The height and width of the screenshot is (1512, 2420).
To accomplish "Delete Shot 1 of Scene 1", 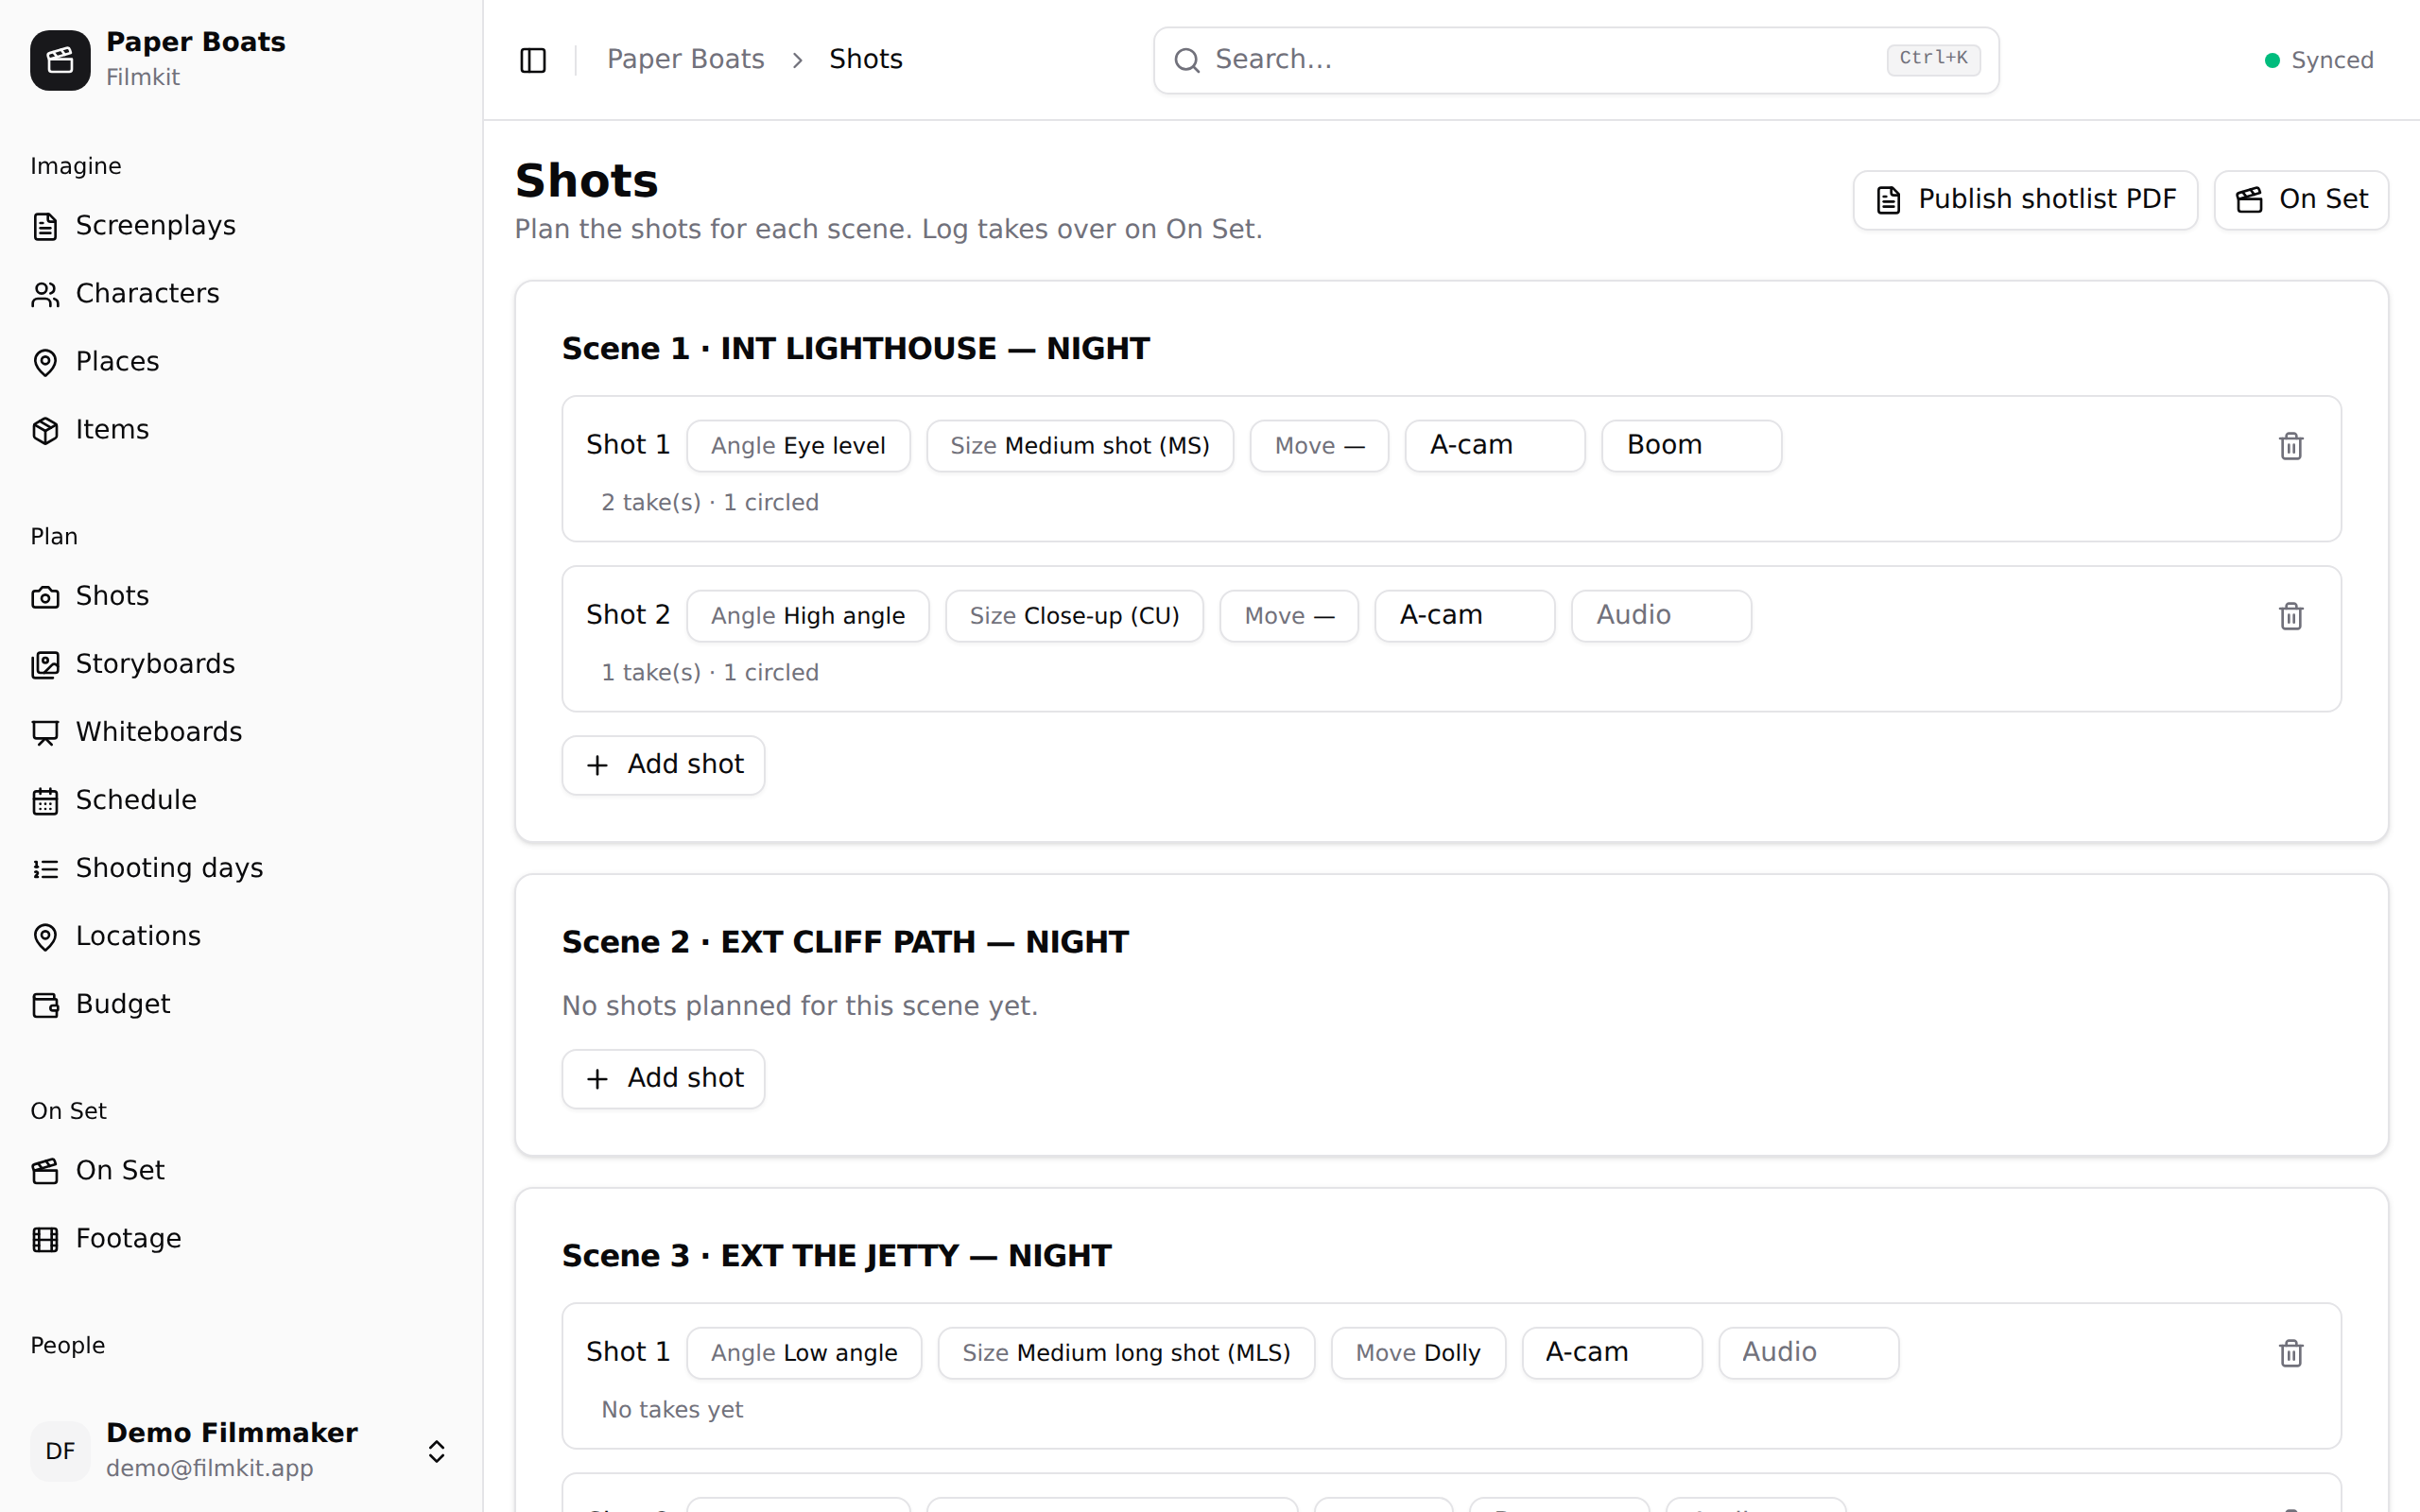I will (x=2291, y=446).
